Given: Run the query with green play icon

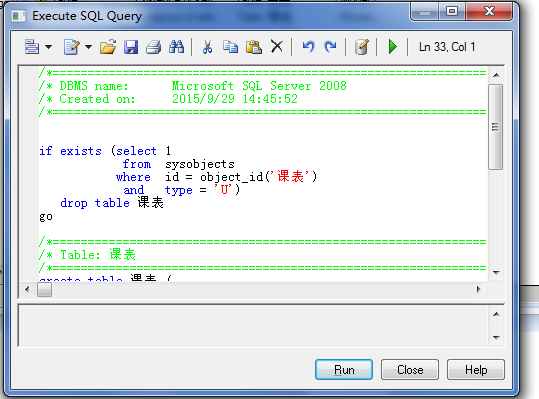Looking at the screenshot, I should [393, 46].
